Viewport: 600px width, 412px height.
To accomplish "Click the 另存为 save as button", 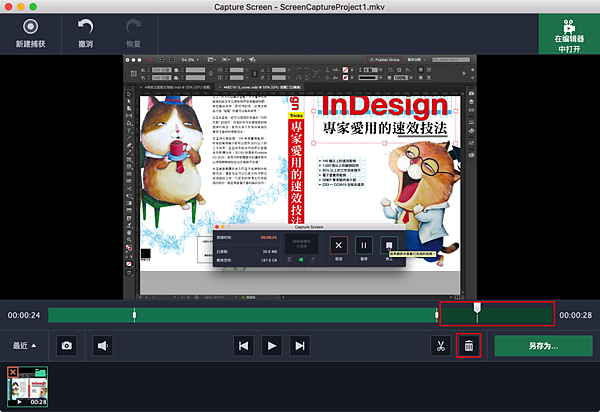I will tap(543, 346).
